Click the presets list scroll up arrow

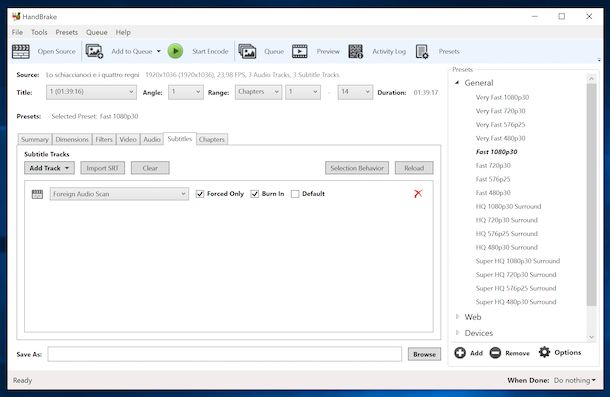(591, 79)
